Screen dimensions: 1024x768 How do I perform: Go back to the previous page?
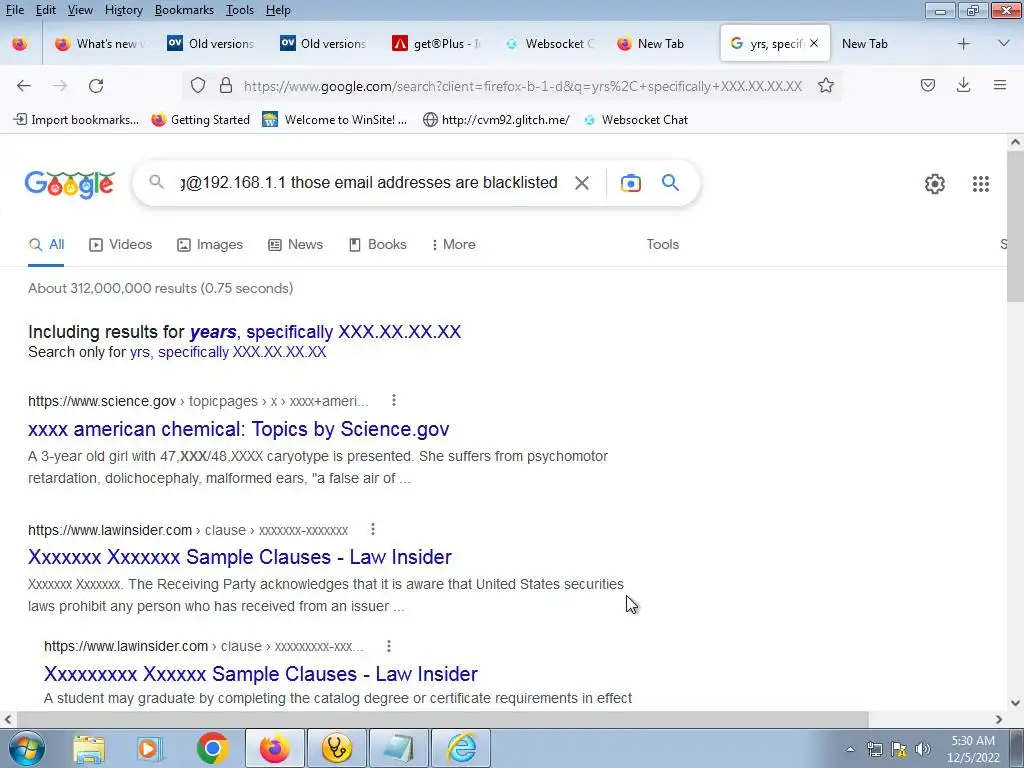click(24, 86)
